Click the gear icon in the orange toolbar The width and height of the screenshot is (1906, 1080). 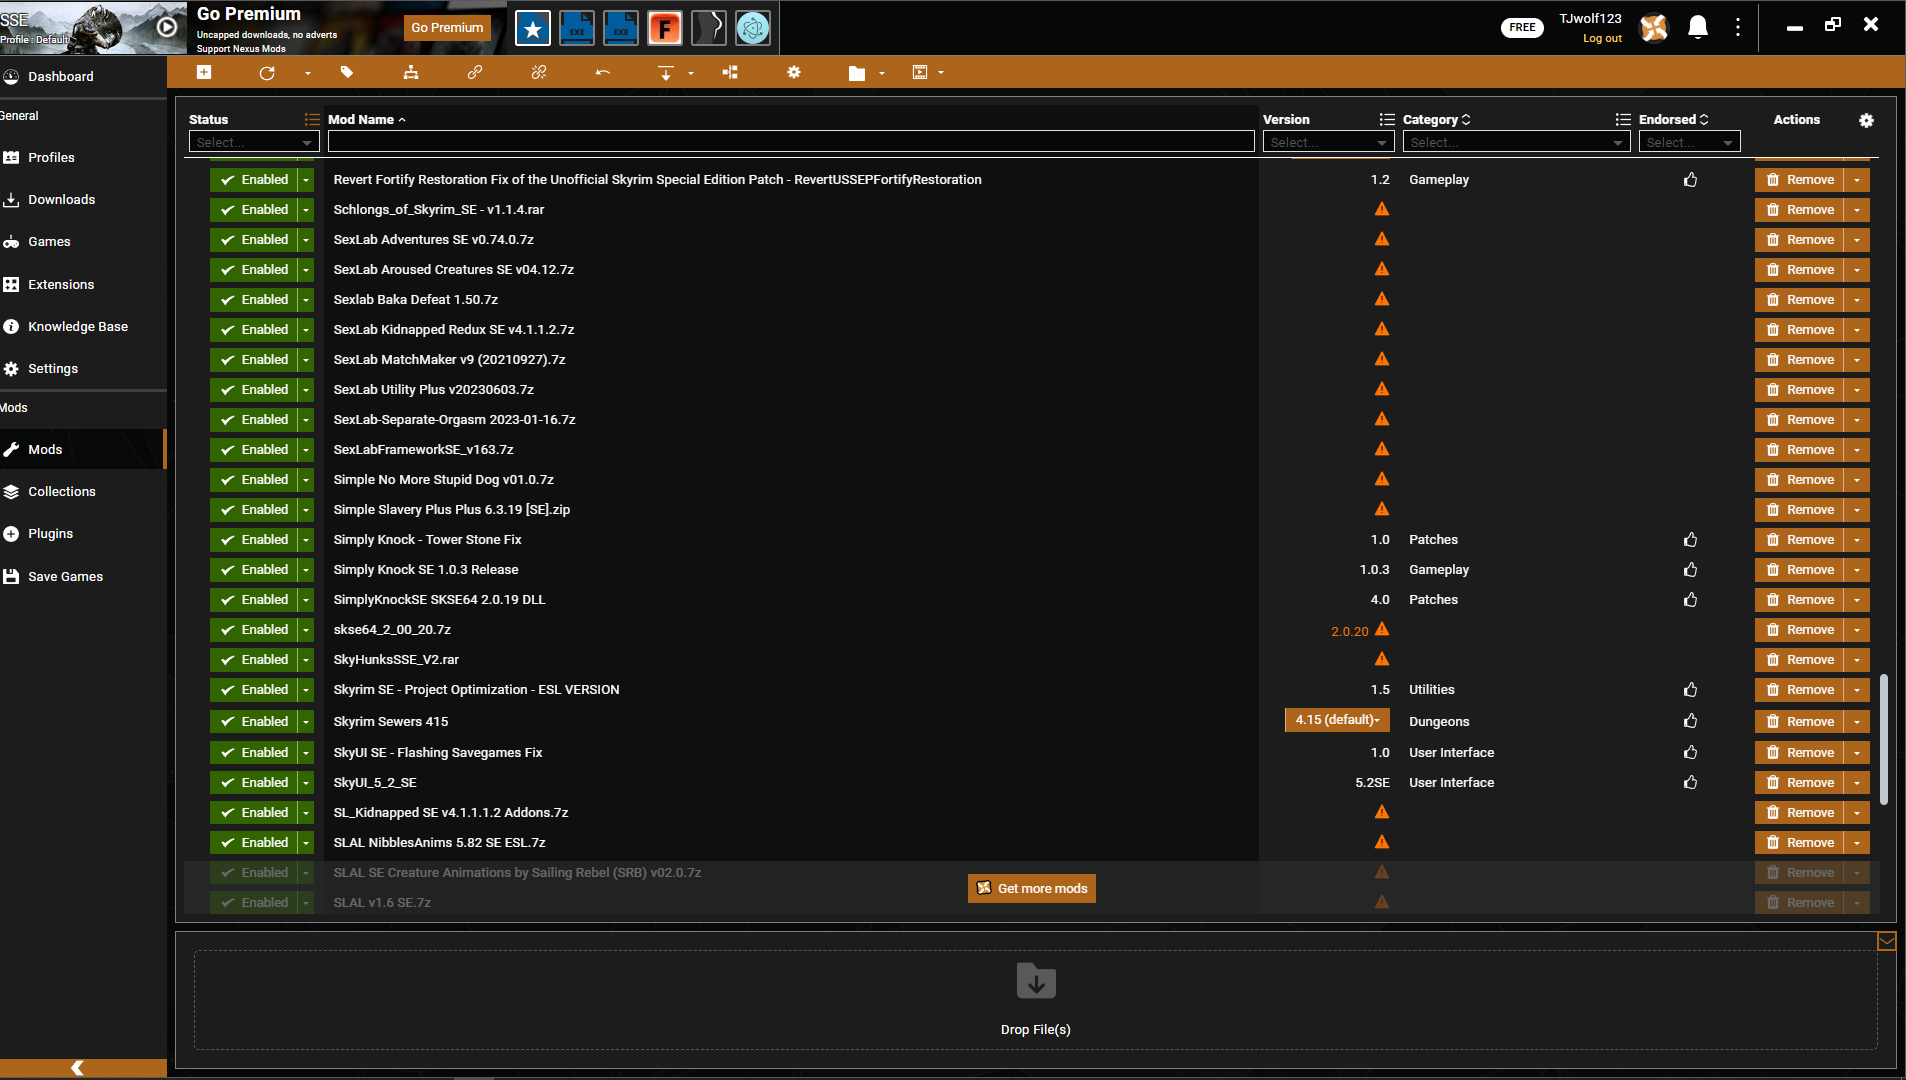coord(794,72)
